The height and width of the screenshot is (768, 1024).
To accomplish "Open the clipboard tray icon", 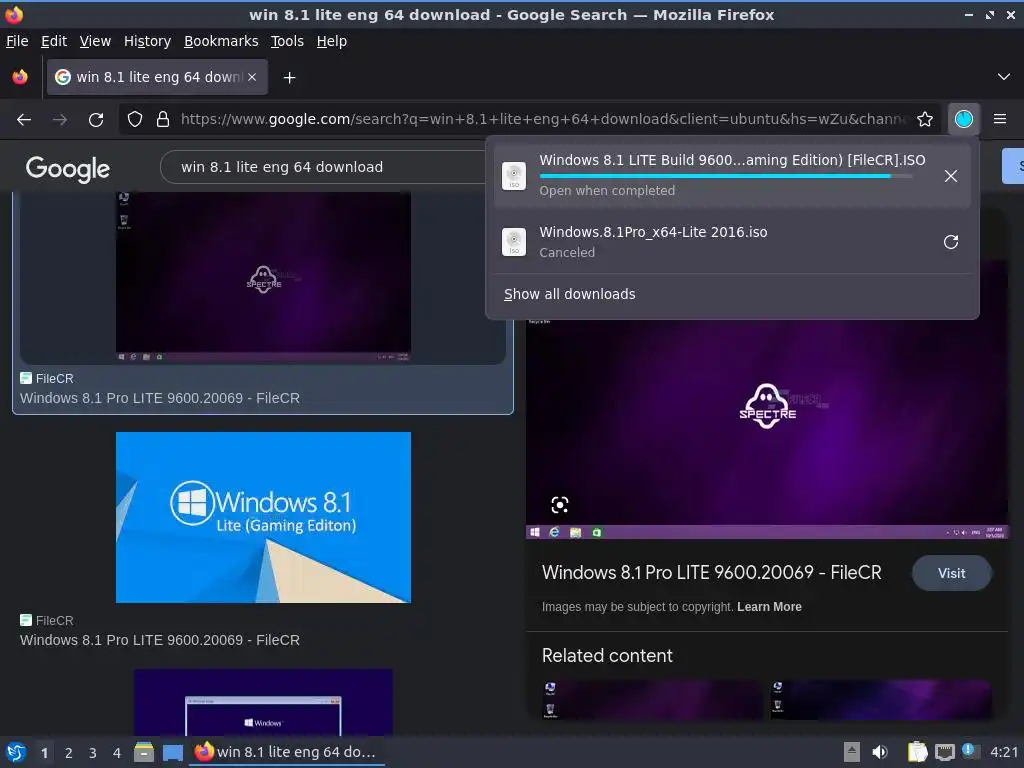I will click(918, 752).
